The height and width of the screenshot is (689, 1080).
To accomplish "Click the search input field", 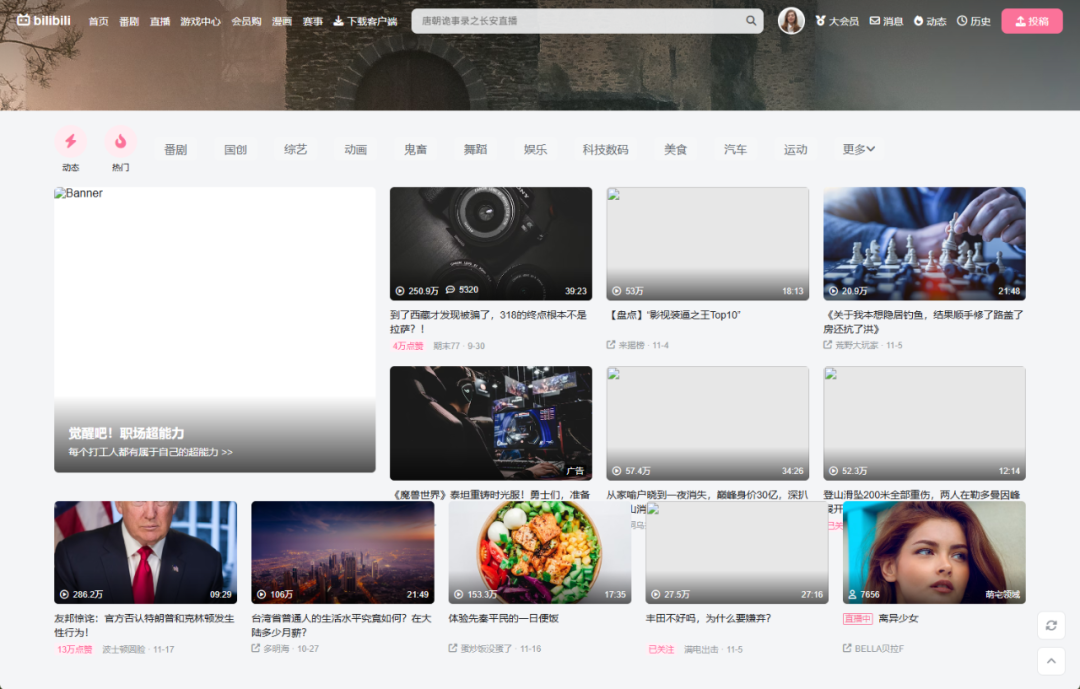I will click(x=575, y=21).
